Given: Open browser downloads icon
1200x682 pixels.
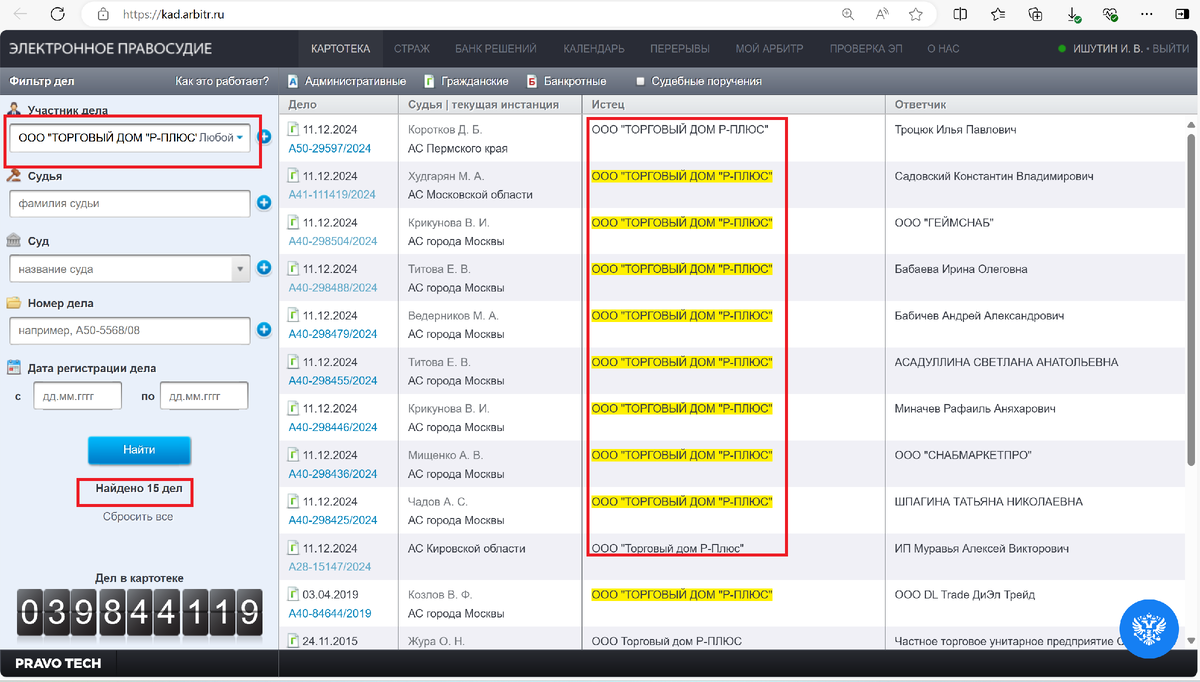Looking at the screenshot, I should pyautogui.click(x=1072, y=15).
